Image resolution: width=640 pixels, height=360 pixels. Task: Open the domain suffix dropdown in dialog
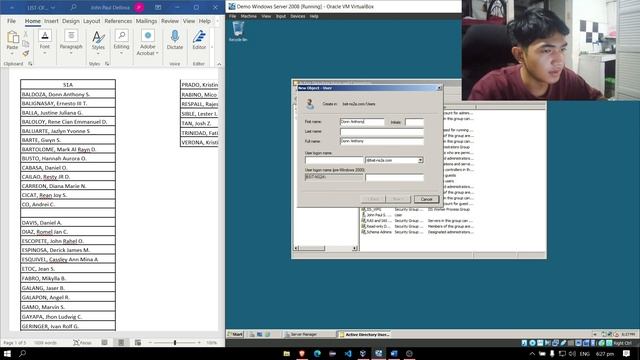[420, 160]
